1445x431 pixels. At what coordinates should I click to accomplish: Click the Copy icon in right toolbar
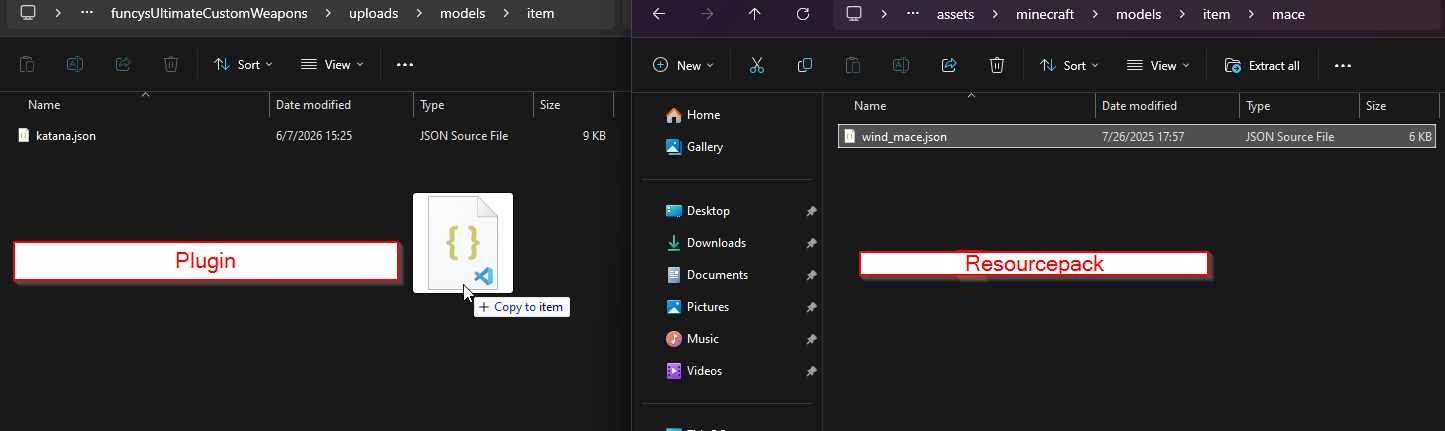click(804, 65)
